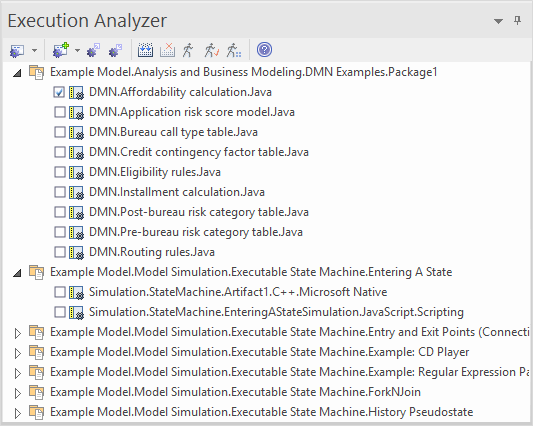This screenshot has width=533, height=426.
Task: Click the Help question mark icon
Action: click(264, 50)
